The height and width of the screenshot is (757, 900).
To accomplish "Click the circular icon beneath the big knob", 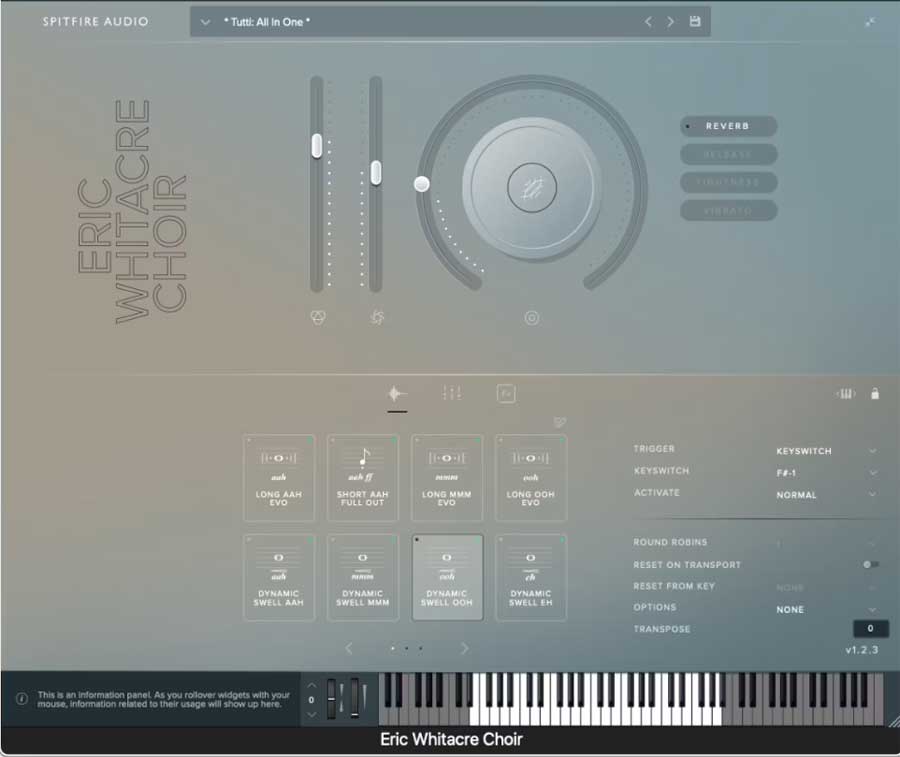I will tap(532, 317).
